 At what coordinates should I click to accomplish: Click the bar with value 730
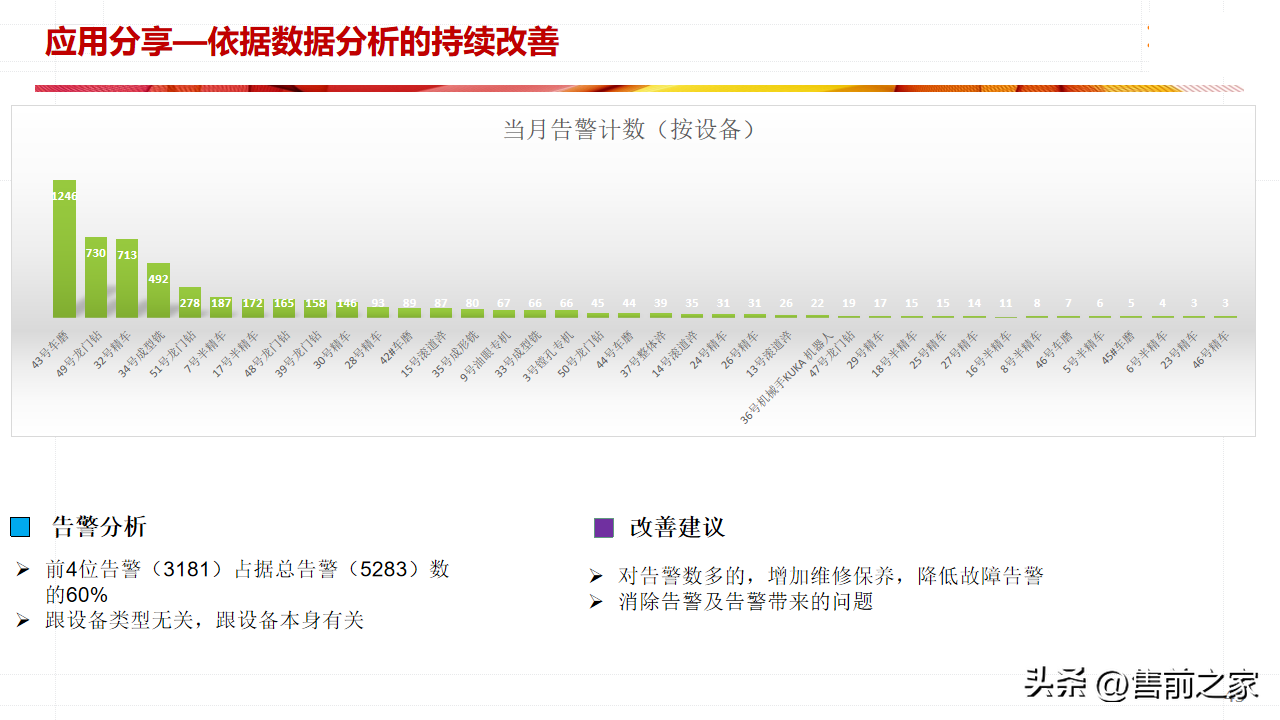[x=96, y=277]
